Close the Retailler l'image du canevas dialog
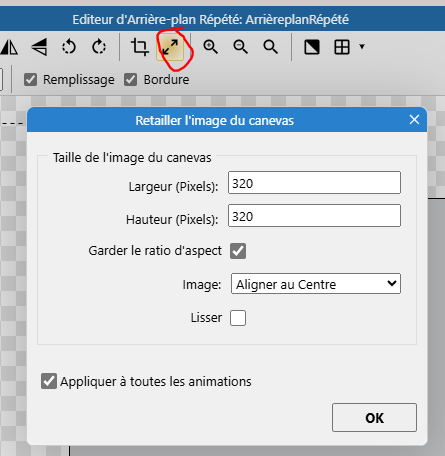The height and width of the screenshot is (456, 445). point(414,119)
